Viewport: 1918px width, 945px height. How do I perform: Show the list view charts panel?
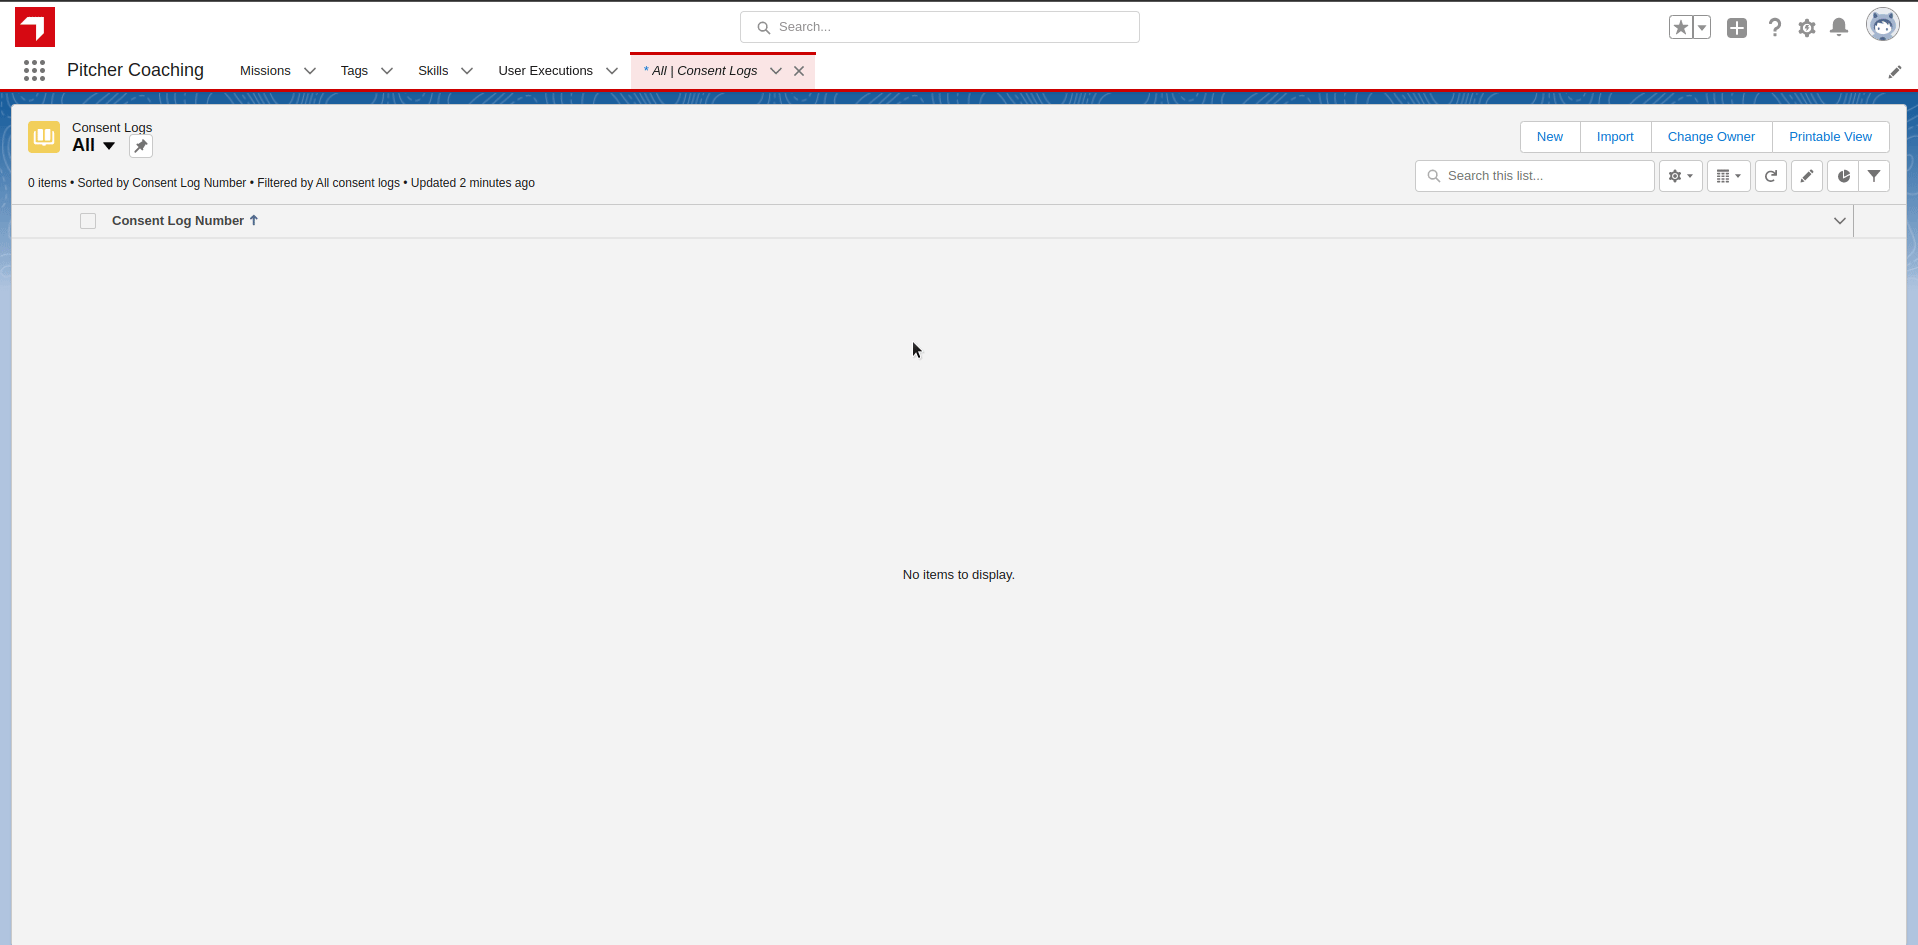(1843, 176)
